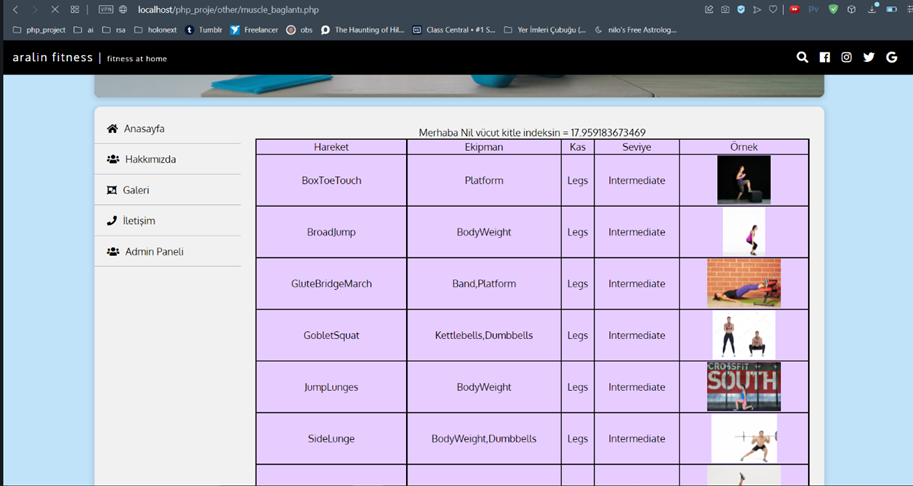This screenshot has width=913, height=486.
Task: Select the GluteBridgeMarch cell
Action: (x=331, y=284)
